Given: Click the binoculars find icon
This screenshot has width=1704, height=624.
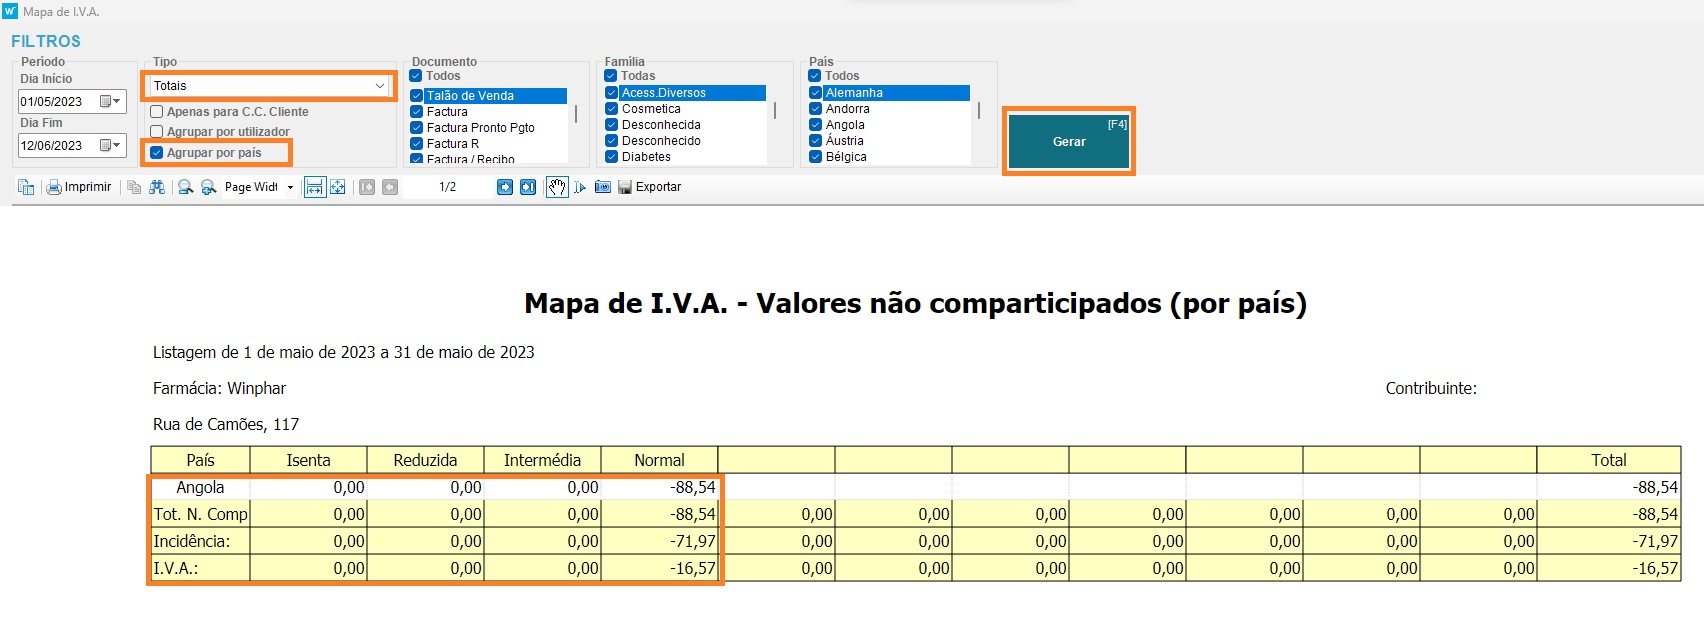Looking at the screenshot, I should click(x=157, y=187).
